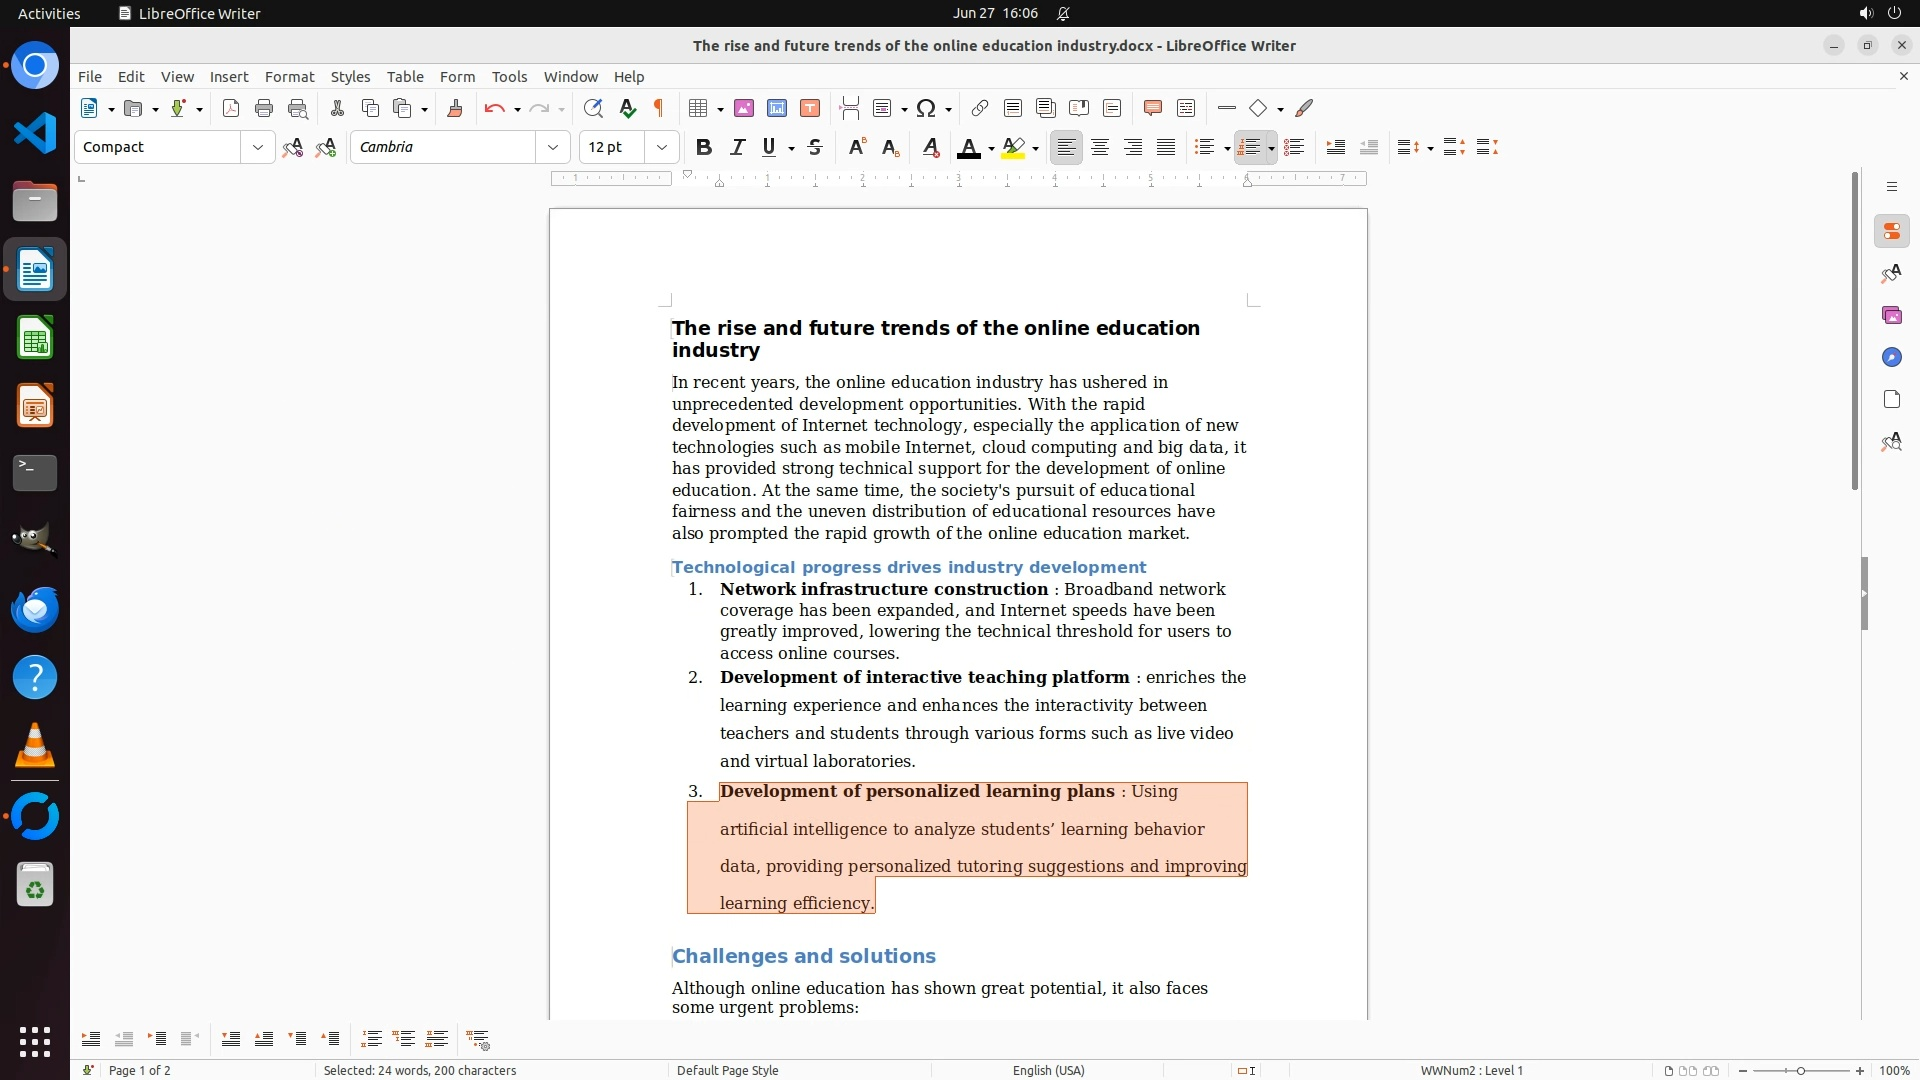Open the font size dropdown list
1920x1080 pixels.
tap(662, 148)
